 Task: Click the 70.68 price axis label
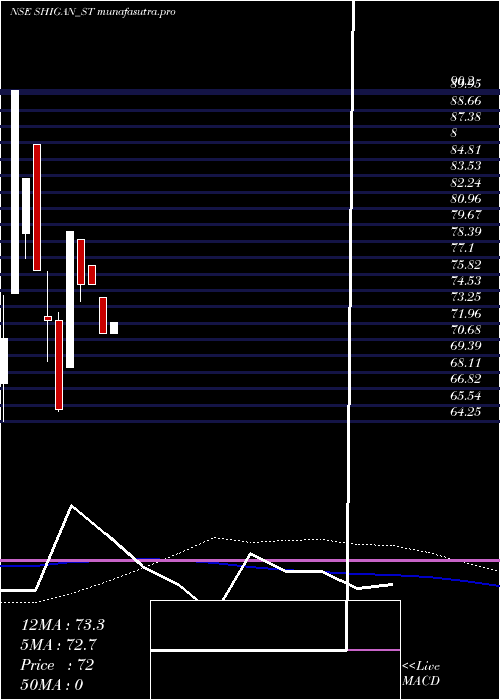coord(466,330)
